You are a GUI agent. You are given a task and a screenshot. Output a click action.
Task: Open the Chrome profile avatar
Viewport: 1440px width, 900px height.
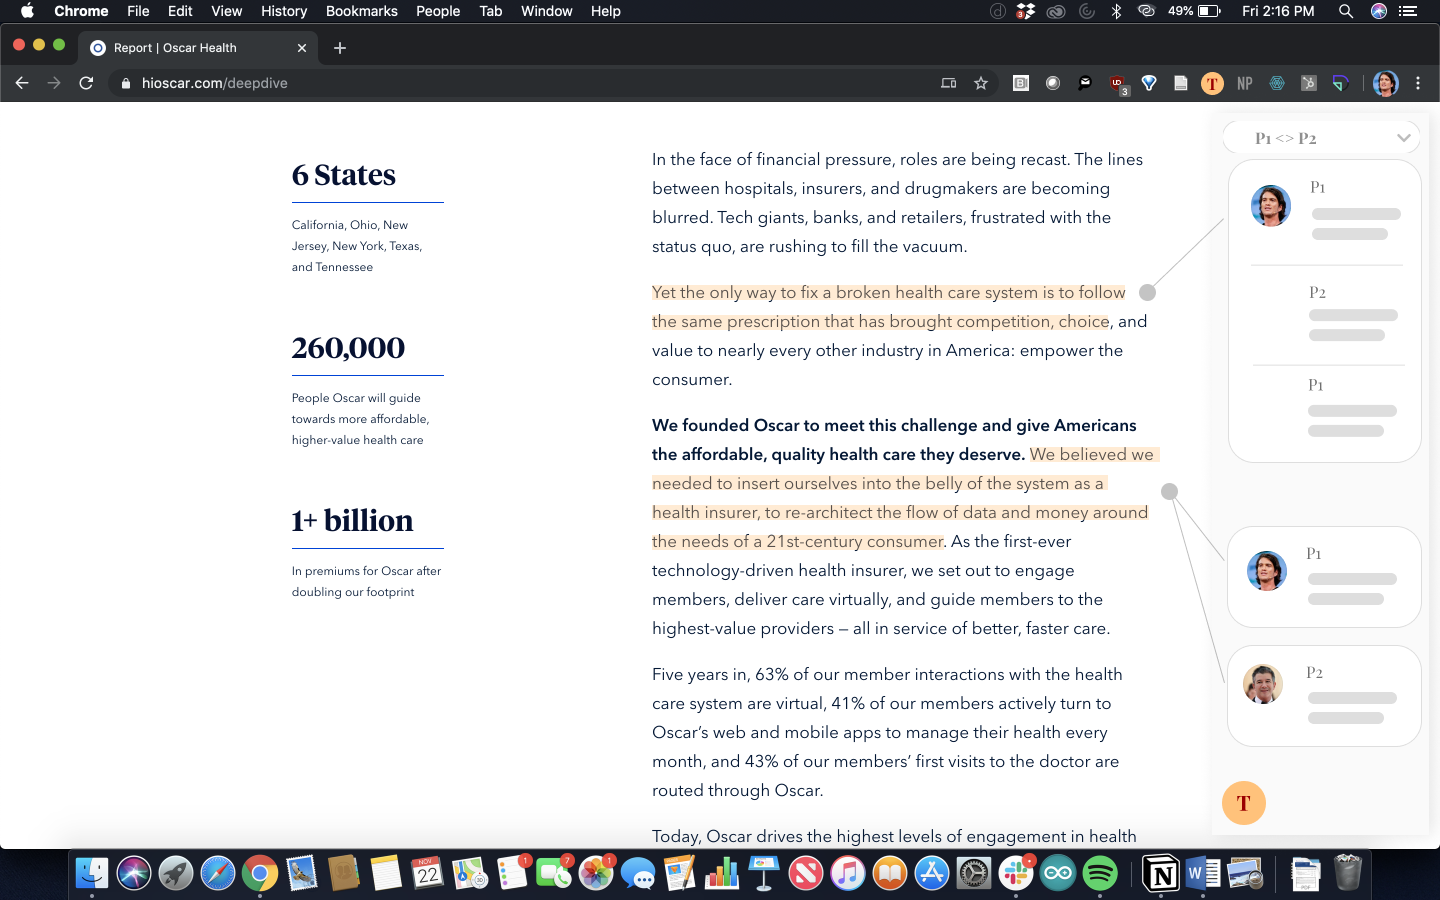(x=1385, y=84)
